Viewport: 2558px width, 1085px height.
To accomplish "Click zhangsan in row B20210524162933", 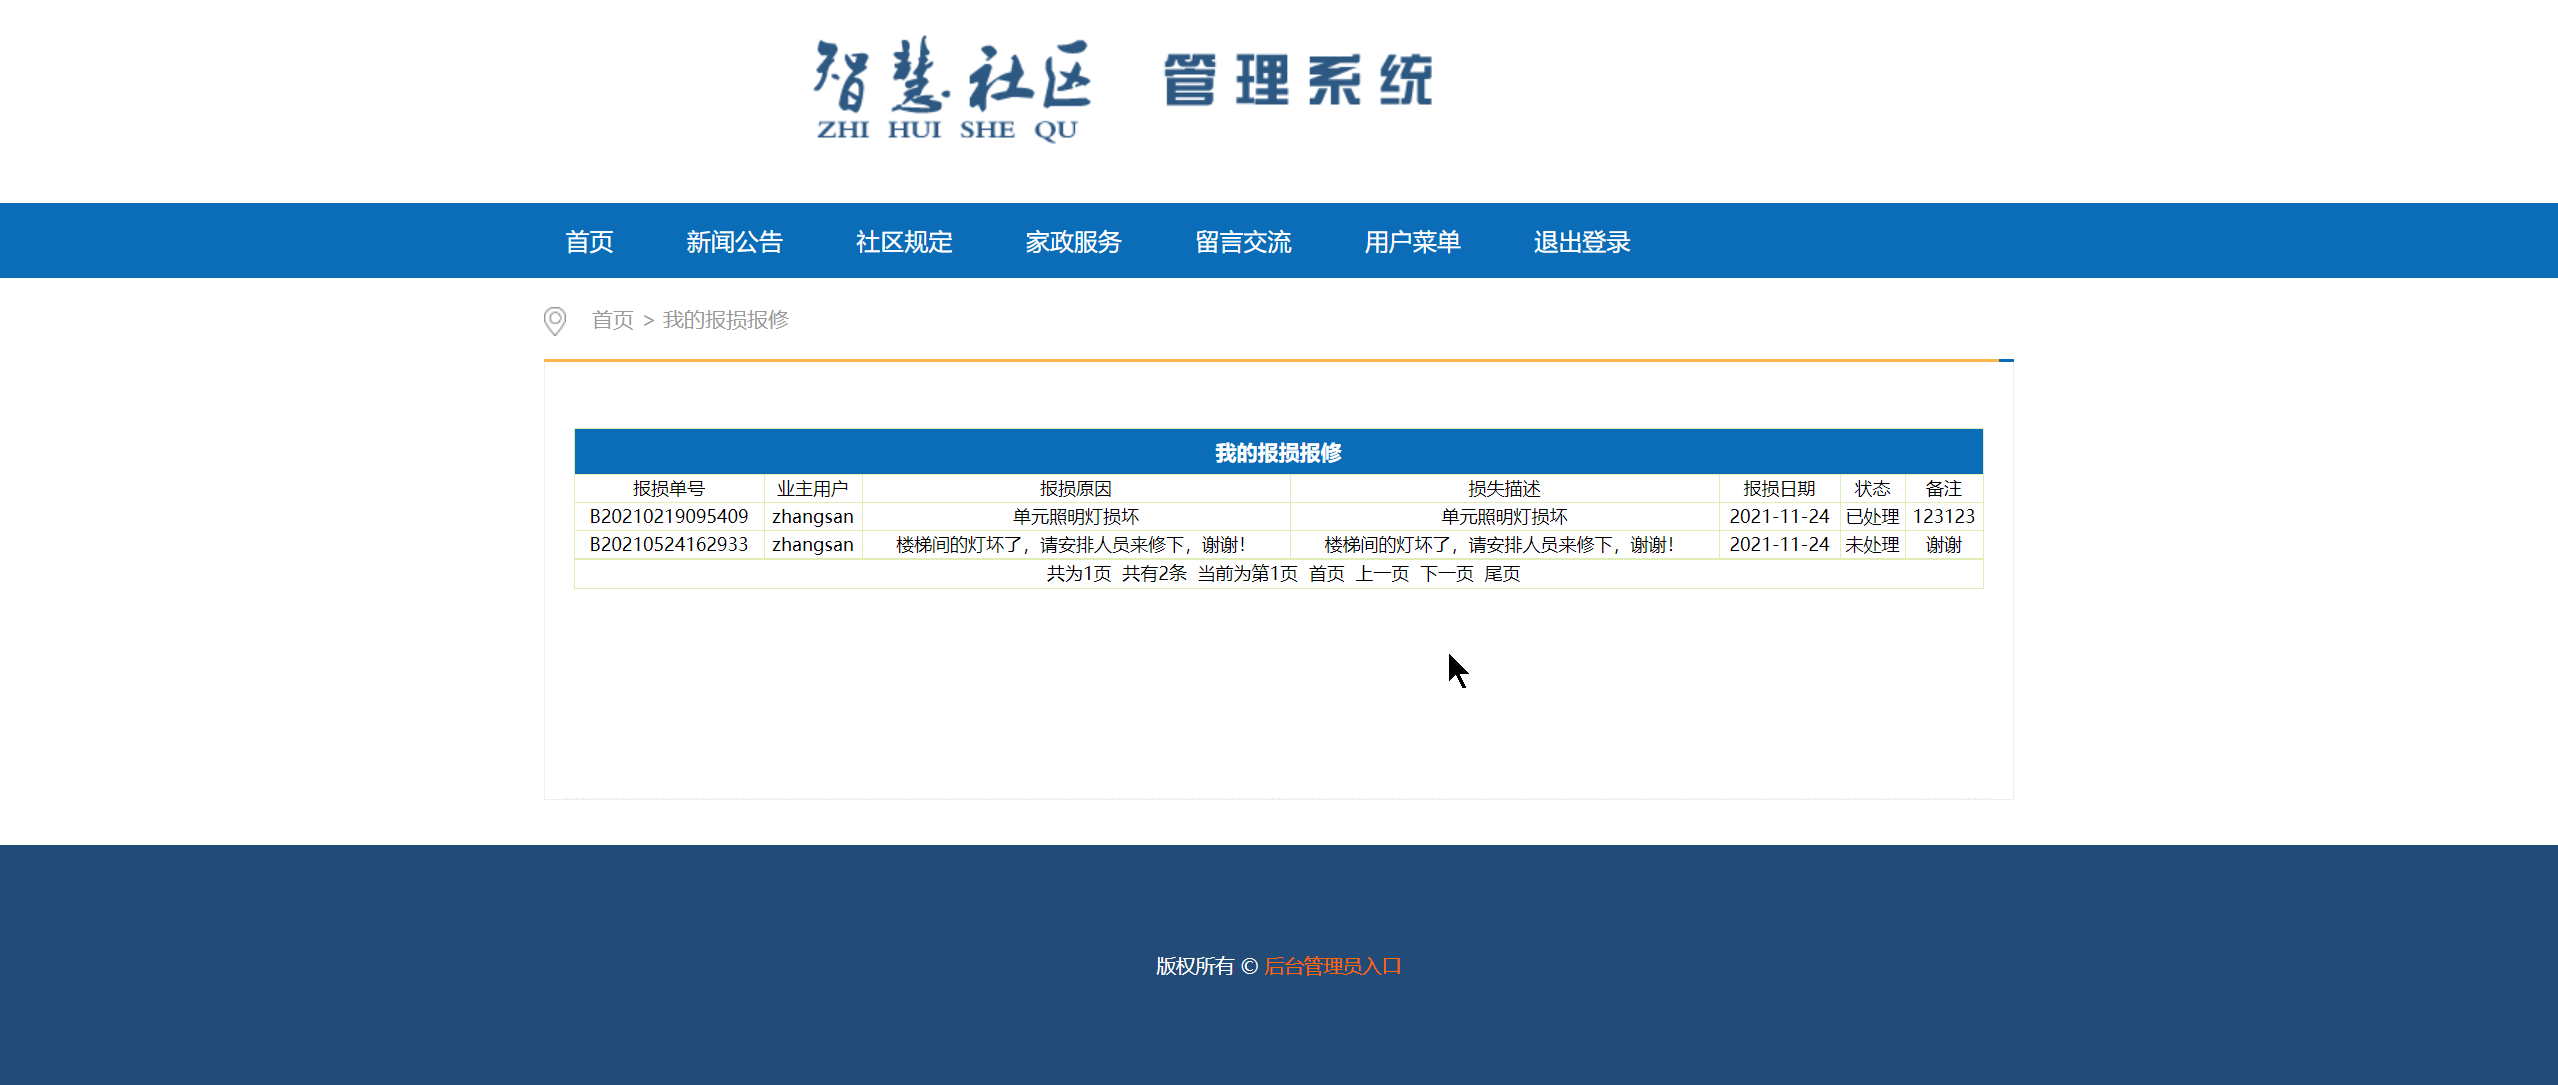I will pyautogui.click(x=813, y=545).
